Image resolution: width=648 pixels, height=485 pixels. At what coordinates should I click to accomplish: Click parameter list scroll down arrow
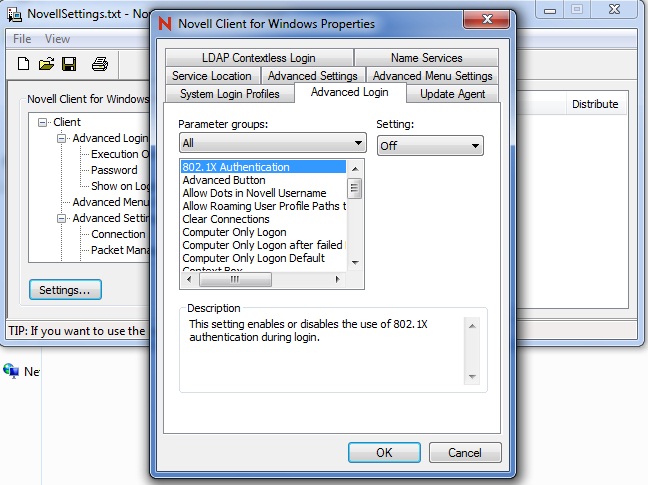[x=355, y=263]
